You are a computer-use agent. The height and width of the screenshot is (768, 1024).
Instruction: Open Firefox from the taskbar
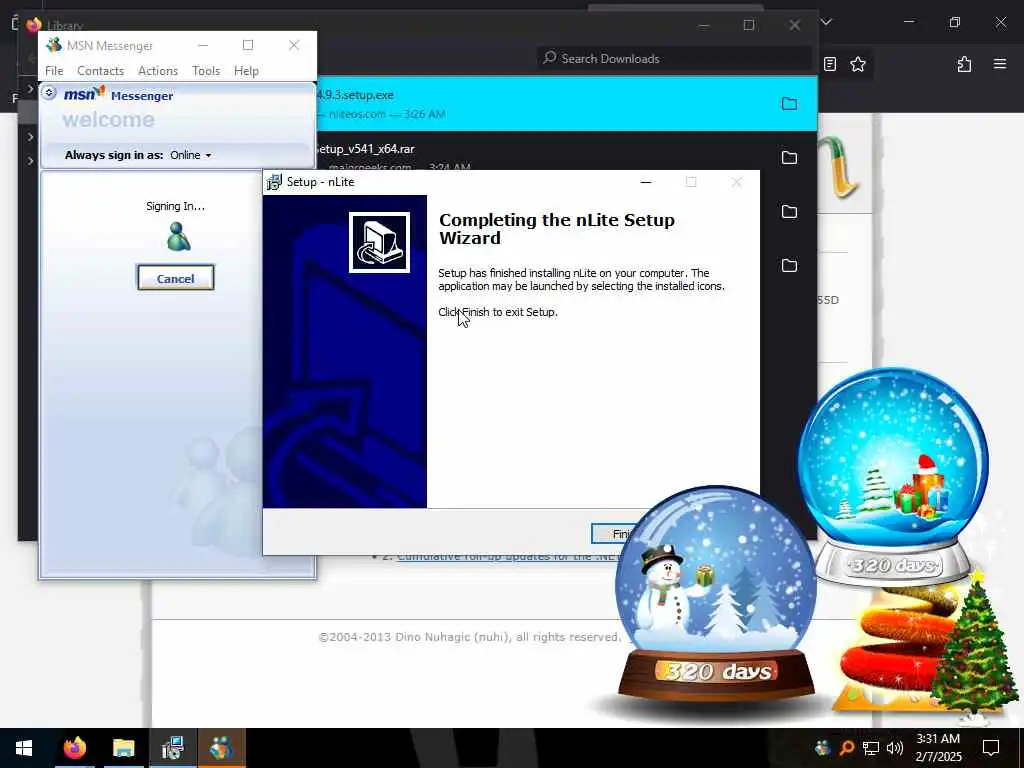pyautogui.click(x=74, y=748)
